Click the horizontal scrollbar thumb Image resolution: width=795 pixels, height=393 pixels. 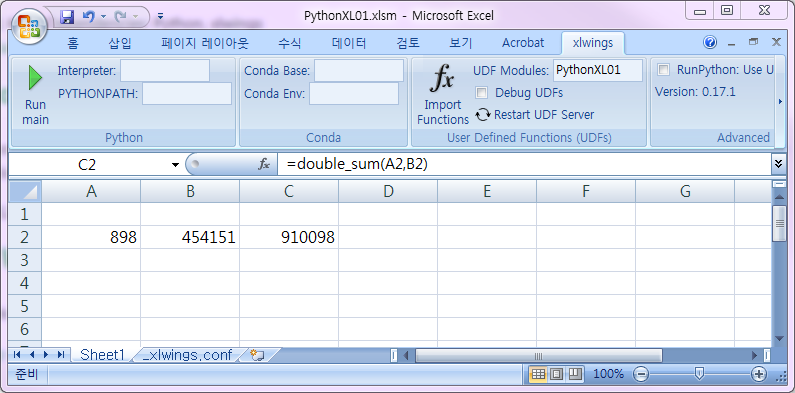click(538, 355)
